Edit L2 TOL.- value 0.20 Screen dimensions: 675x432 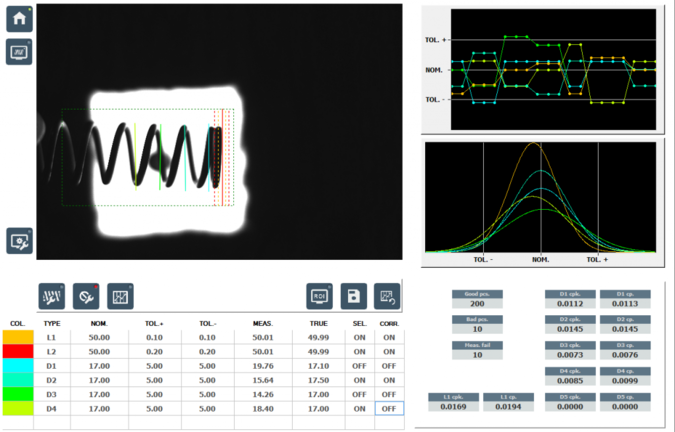(x=207, y=352)
